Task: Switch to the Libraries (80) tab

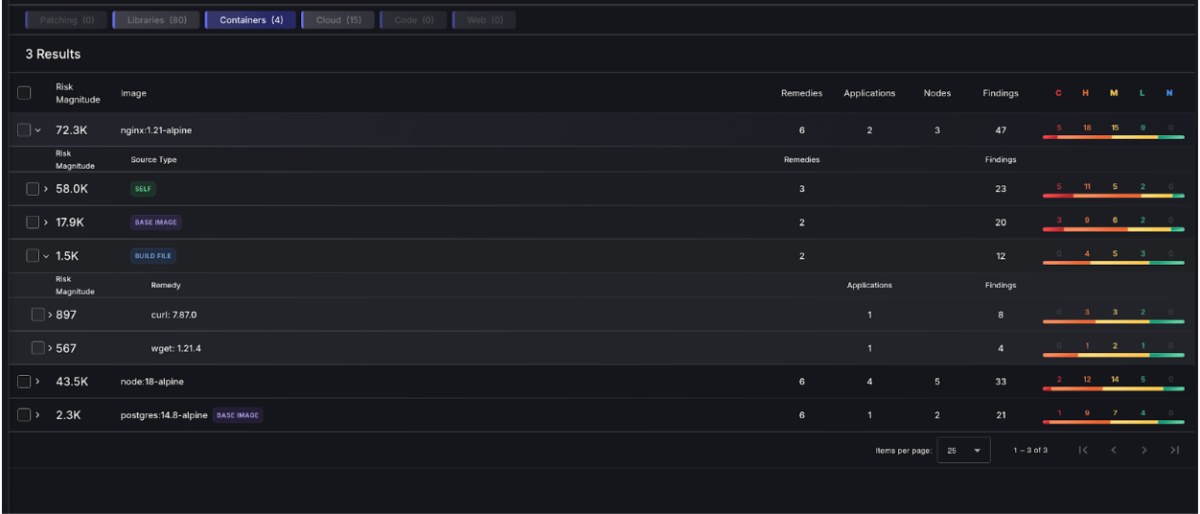Action: (156, 20)
